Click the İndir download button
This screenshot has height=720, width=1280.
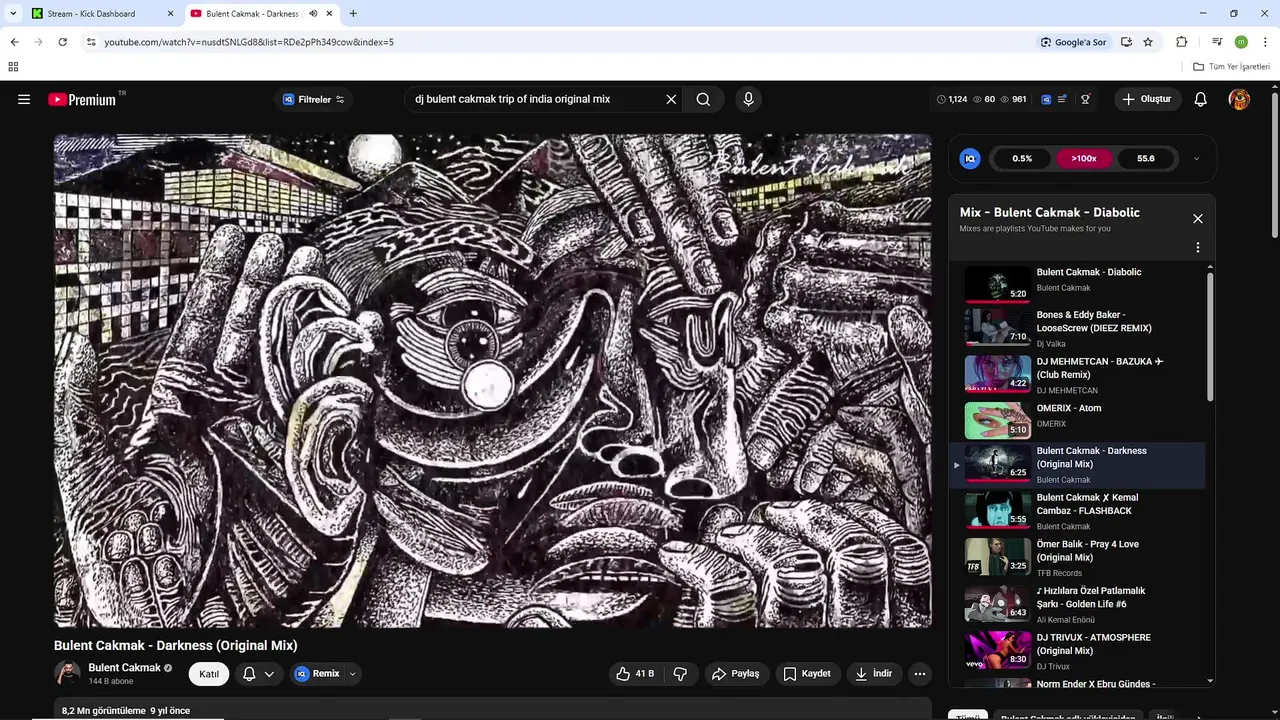click(x=873, y=674)
